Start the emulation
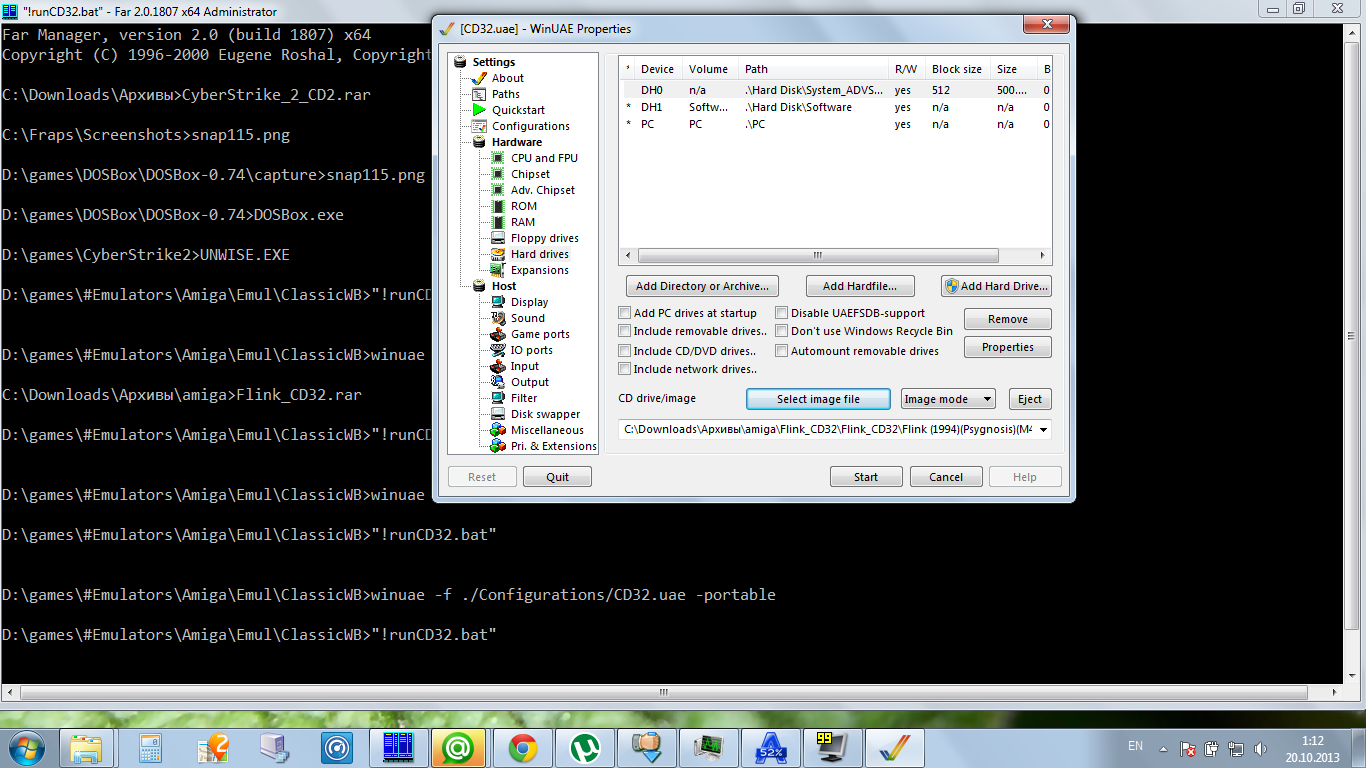The image size is (1366, 768). tap(866, 477)
